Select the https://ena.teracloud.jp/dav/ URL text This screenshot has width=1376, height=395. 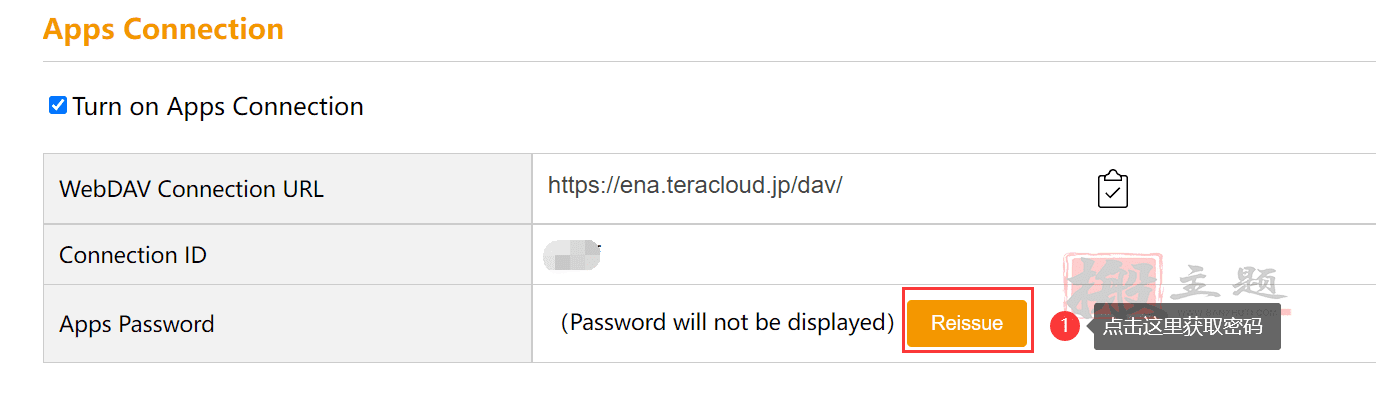pos(695,185)
